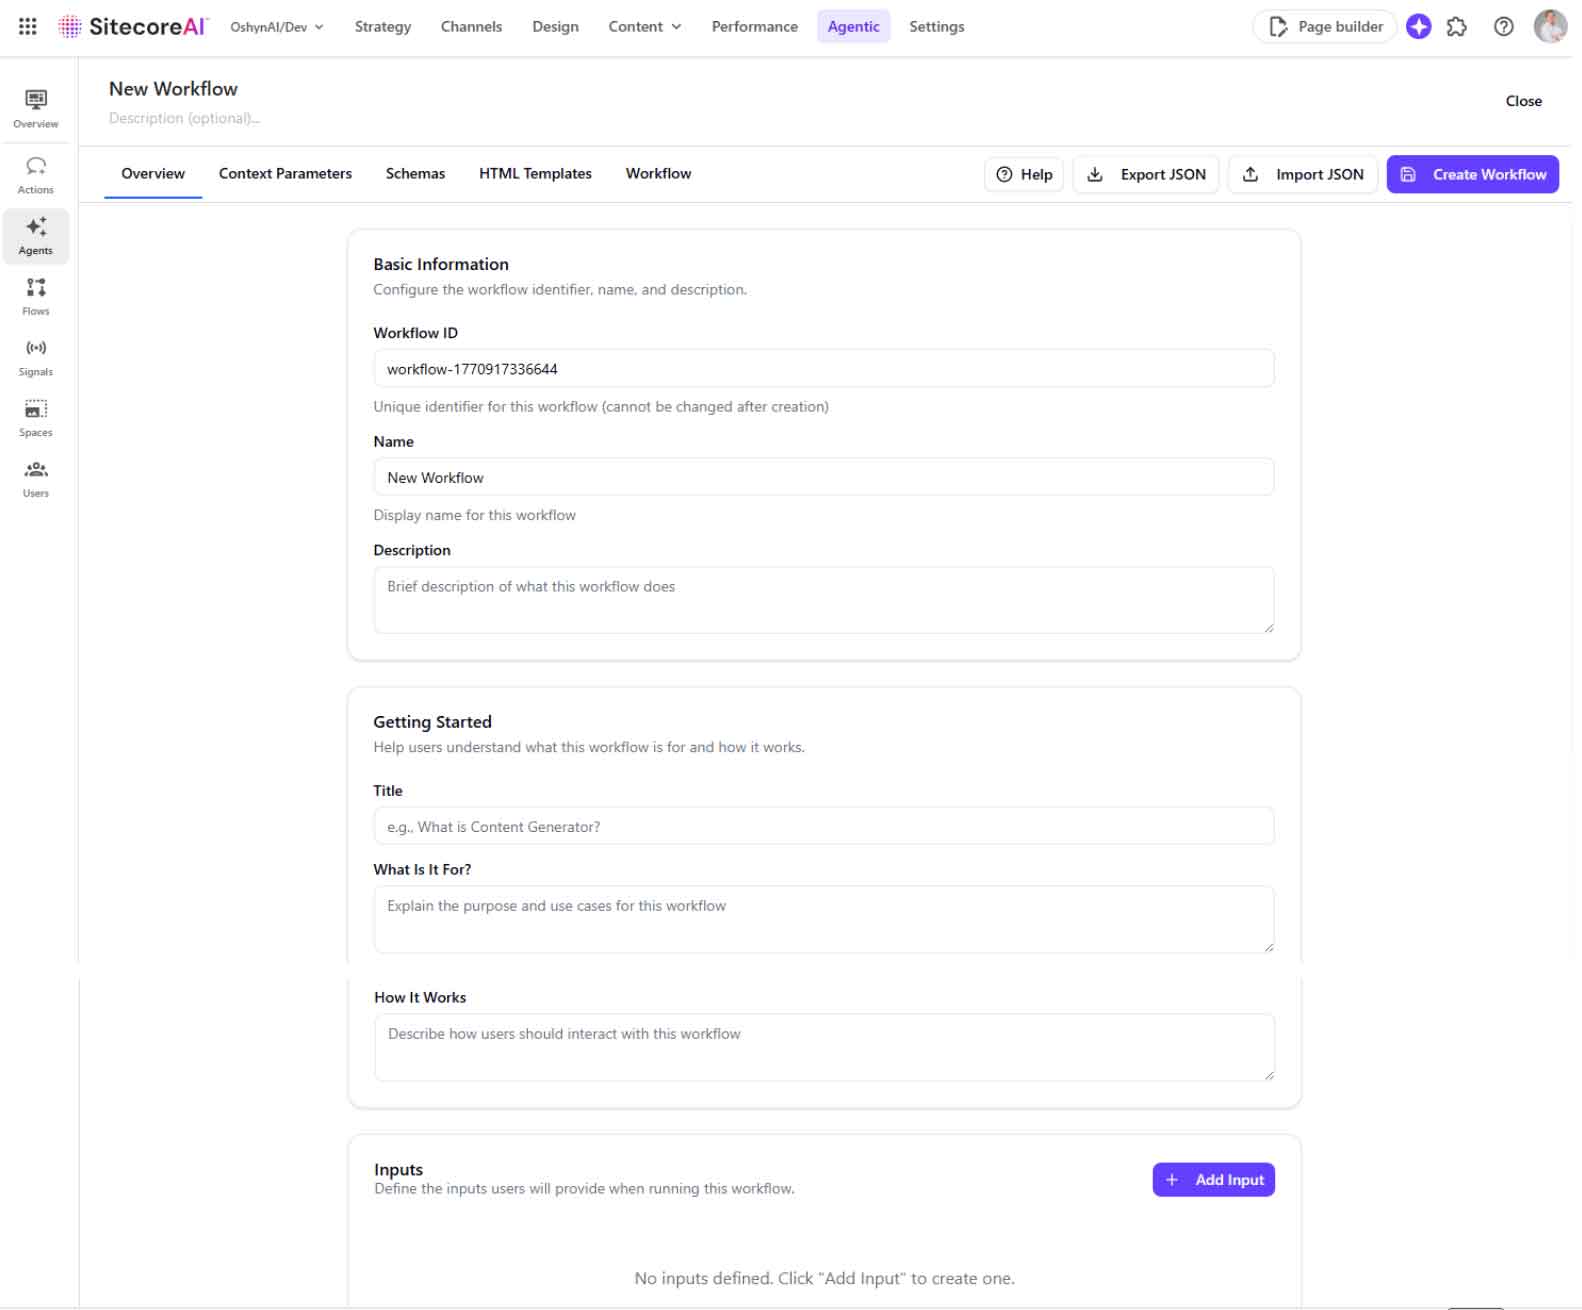Switch to the Overview tab

coord(153,174)
